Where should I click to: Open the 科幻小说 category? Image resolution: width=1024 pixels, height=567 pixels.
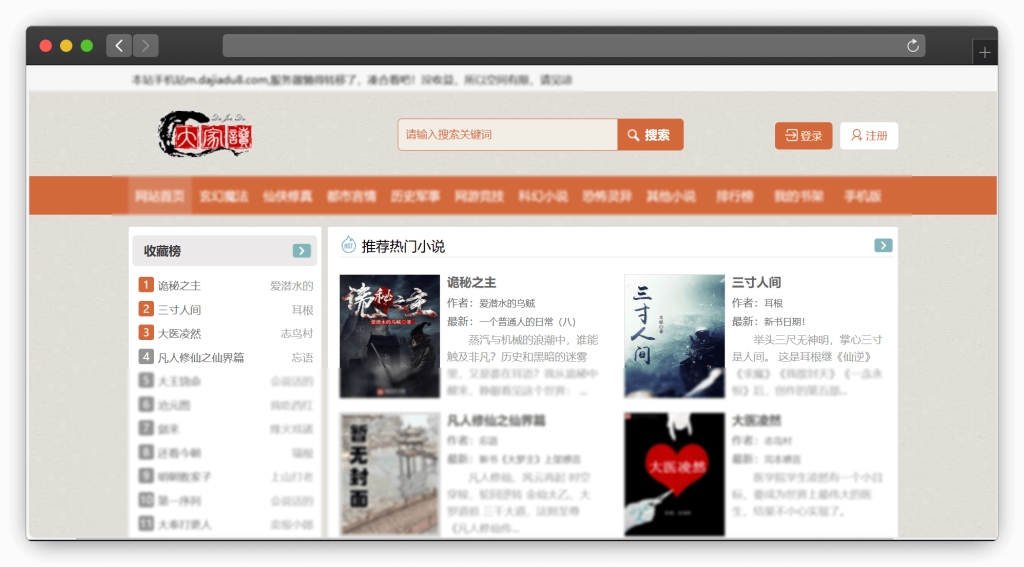(x=543, y=196)
